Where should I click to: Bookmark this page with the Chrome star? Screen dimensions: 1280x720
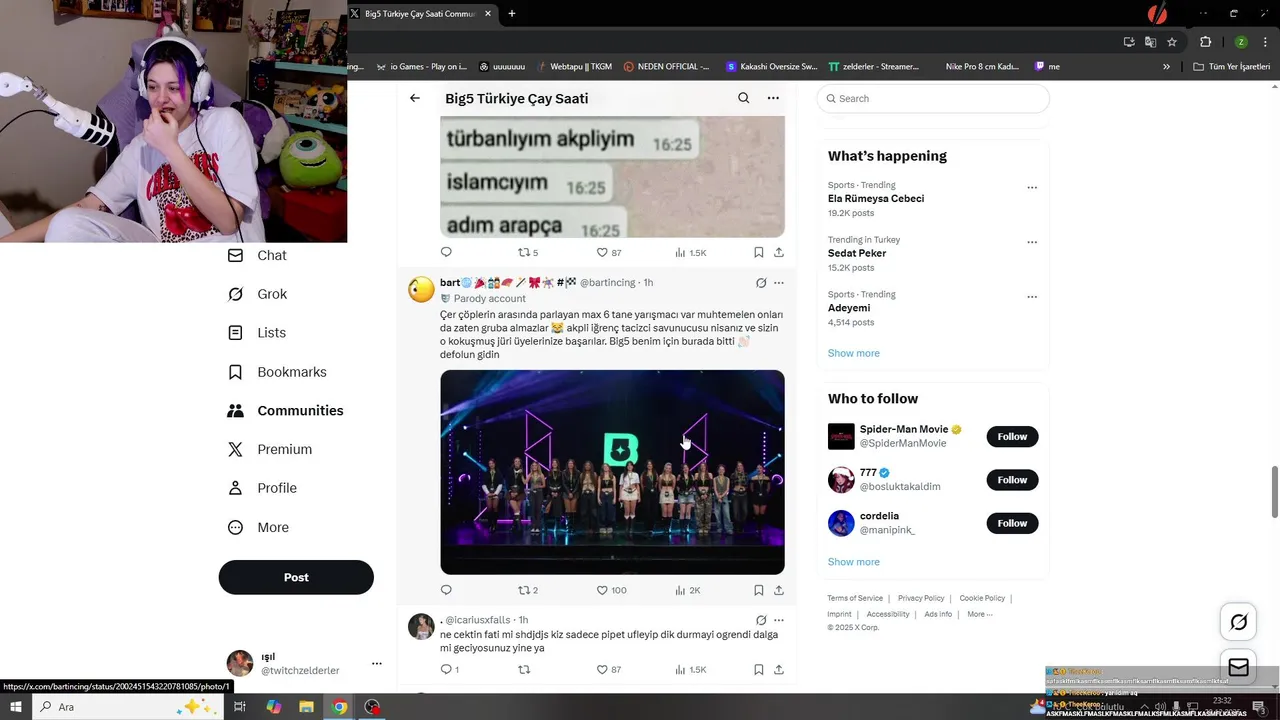[x=1172, y=42]
